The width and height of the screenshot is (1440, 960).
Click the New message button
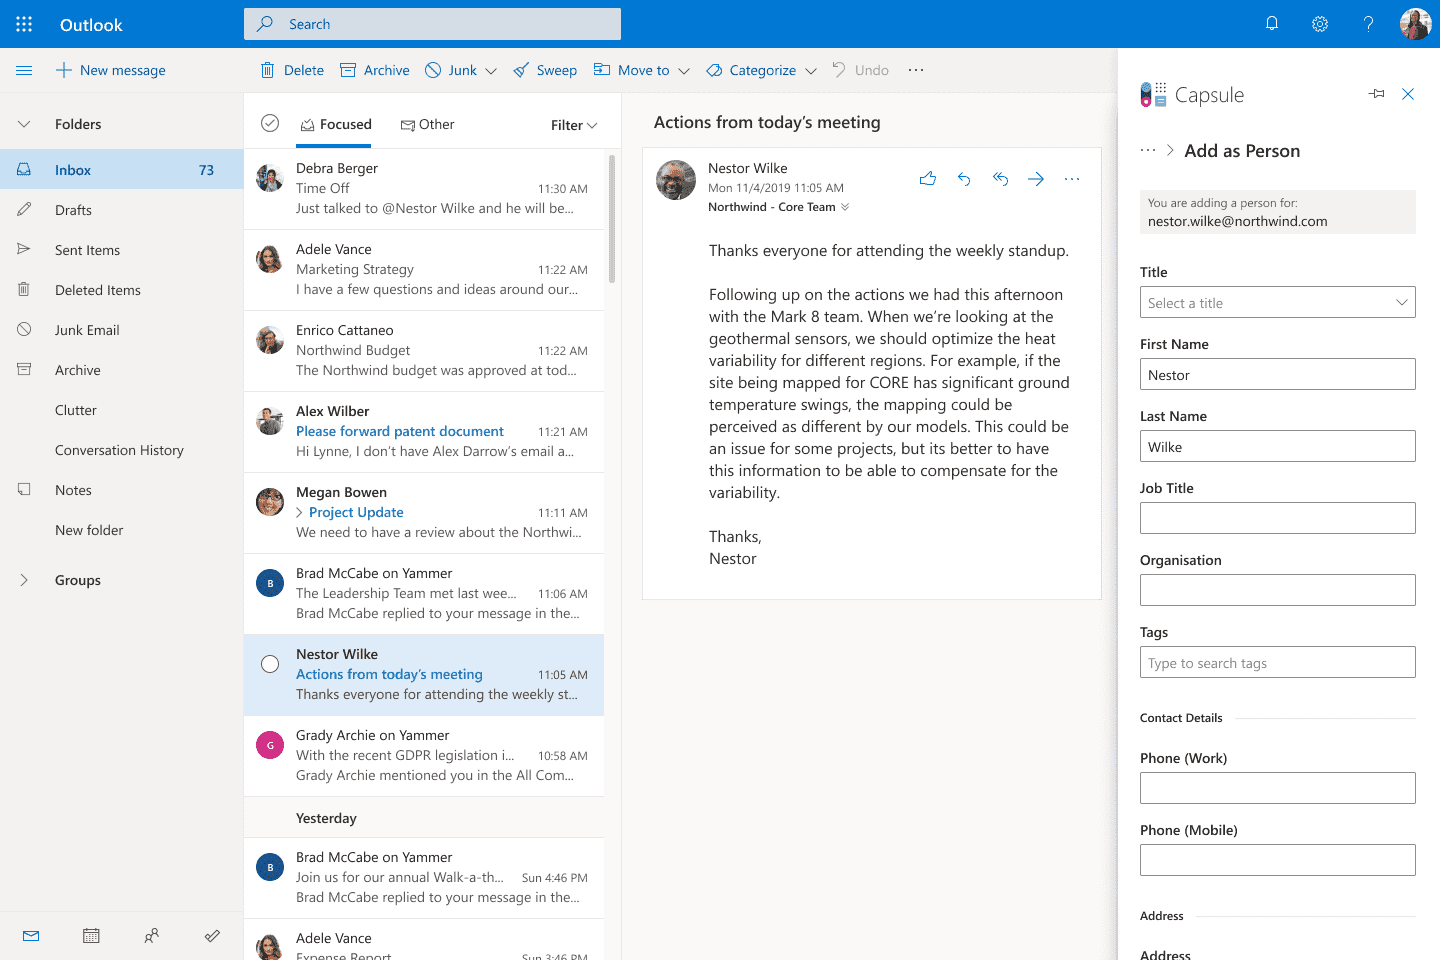click(110, 70)
